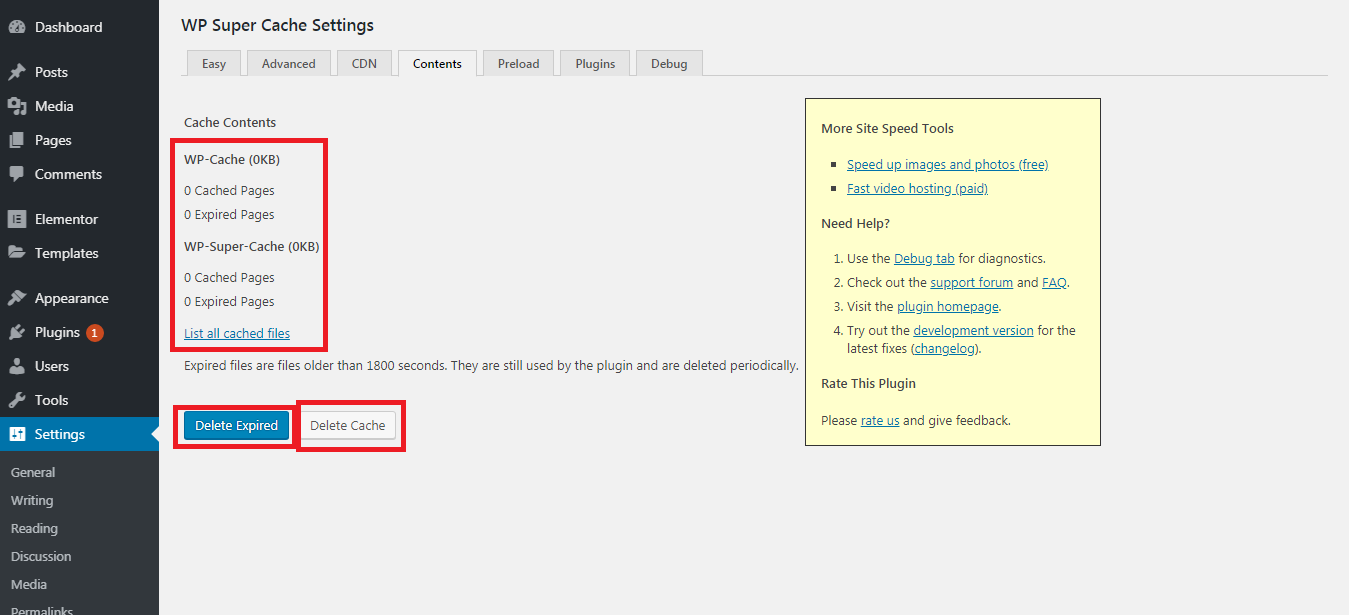
Task: Click the rate us link
Action: (x=880, y=420)
